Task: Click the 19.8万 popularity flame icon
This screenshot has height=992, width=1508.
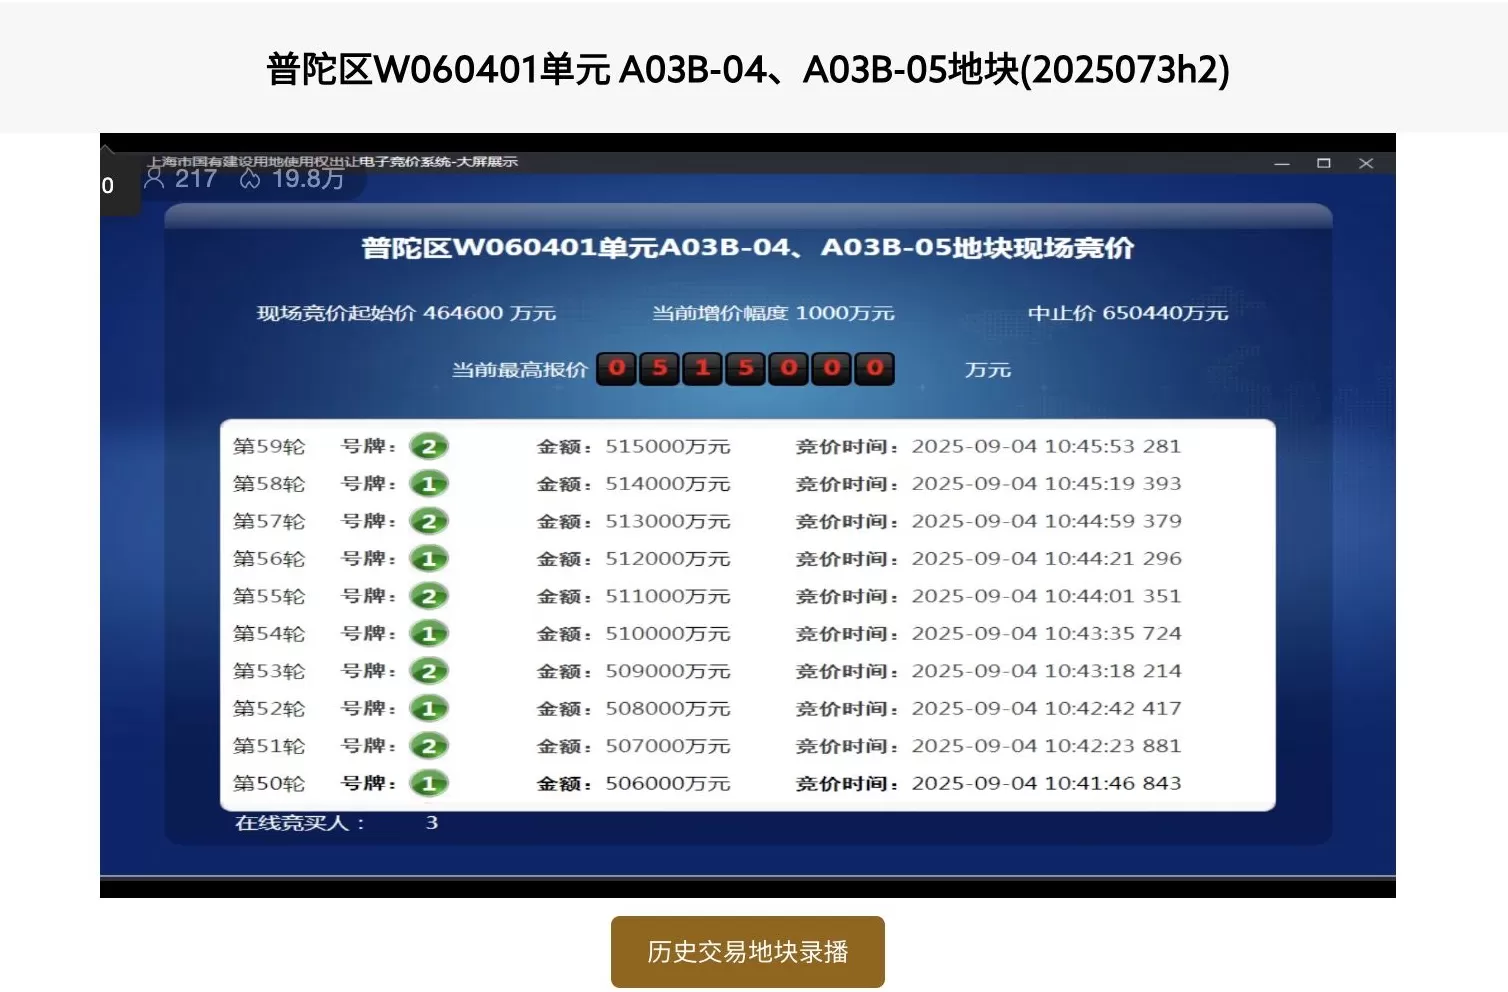Action: [x=250, y=179]
